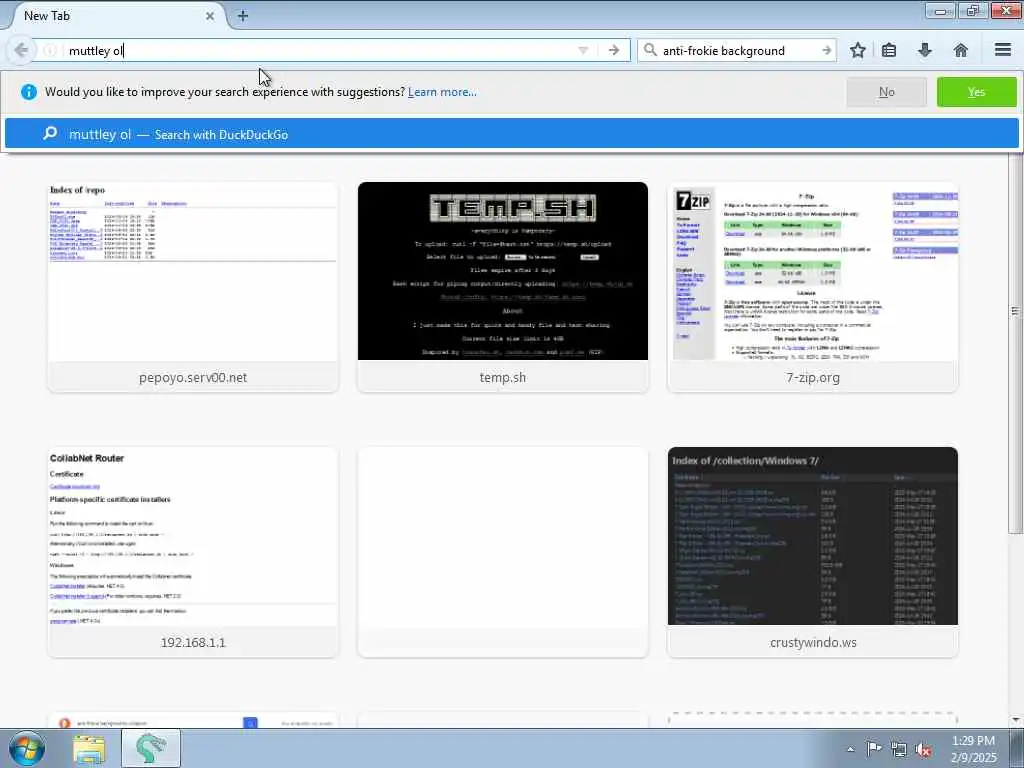1024x768 pixels.
Task: Open the Windows Start orb
Action: [x=26, y=749]
